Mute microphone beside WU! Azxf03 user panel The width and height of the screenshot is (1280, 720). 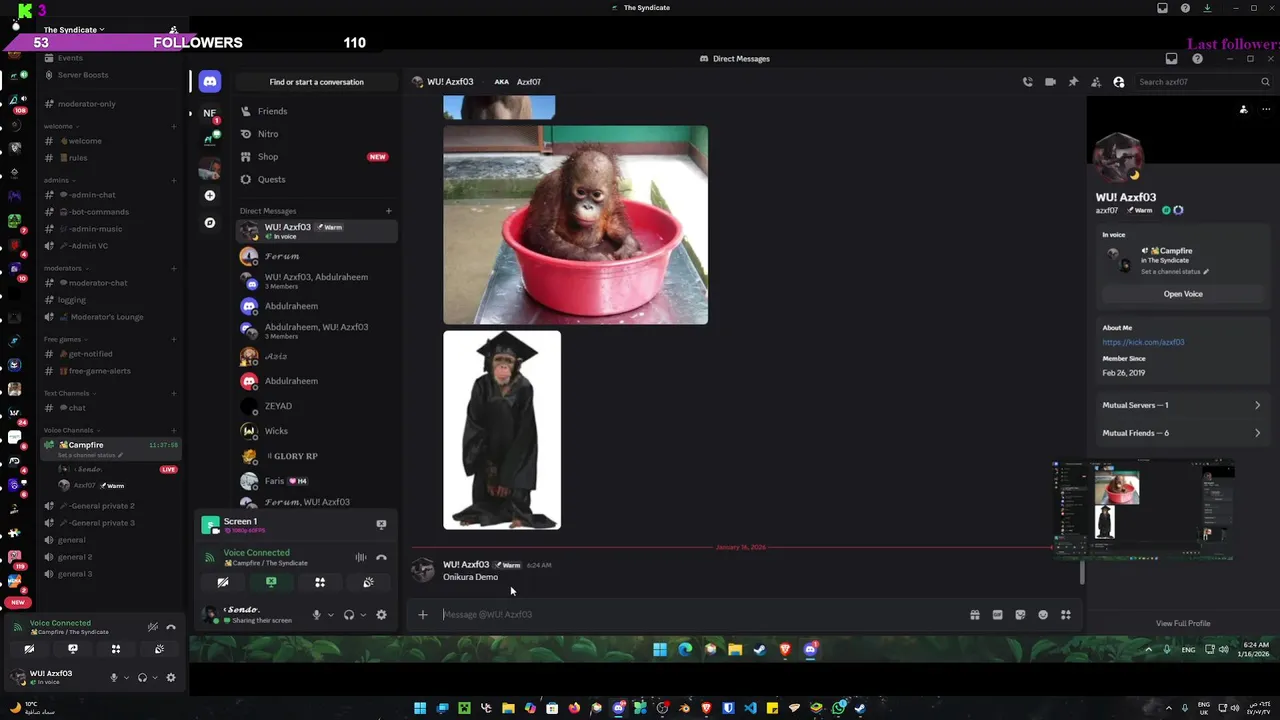pos(114,677)
